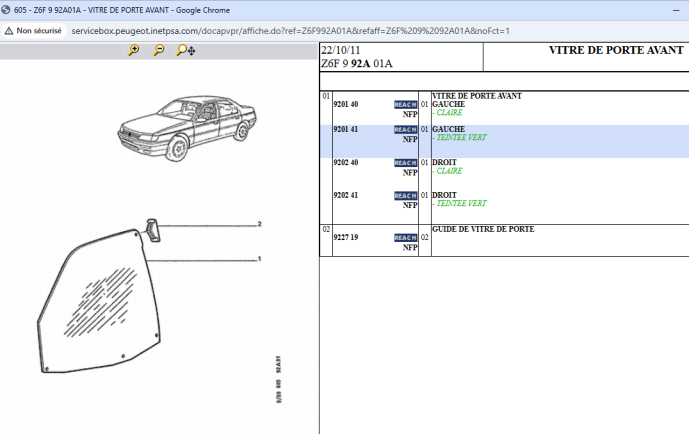Click the door glass drawing in diagram
The image size is (689, 434).
(x=99, y=301)
